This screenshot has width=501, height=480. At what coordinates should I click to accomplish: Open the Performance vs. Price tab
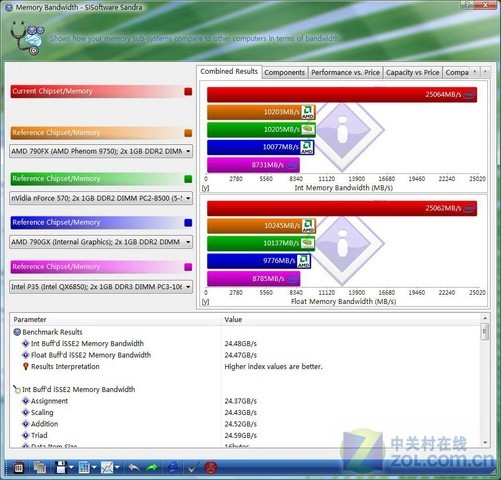pyautogui.click(x=345, y=72)
